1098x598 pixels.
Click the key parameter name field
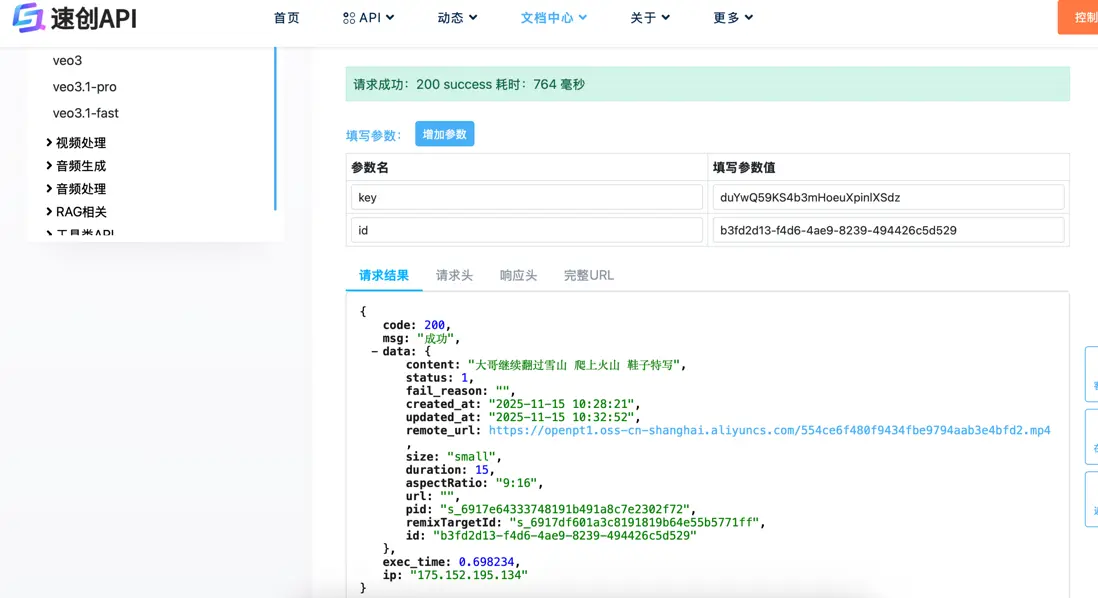point(527,197)
